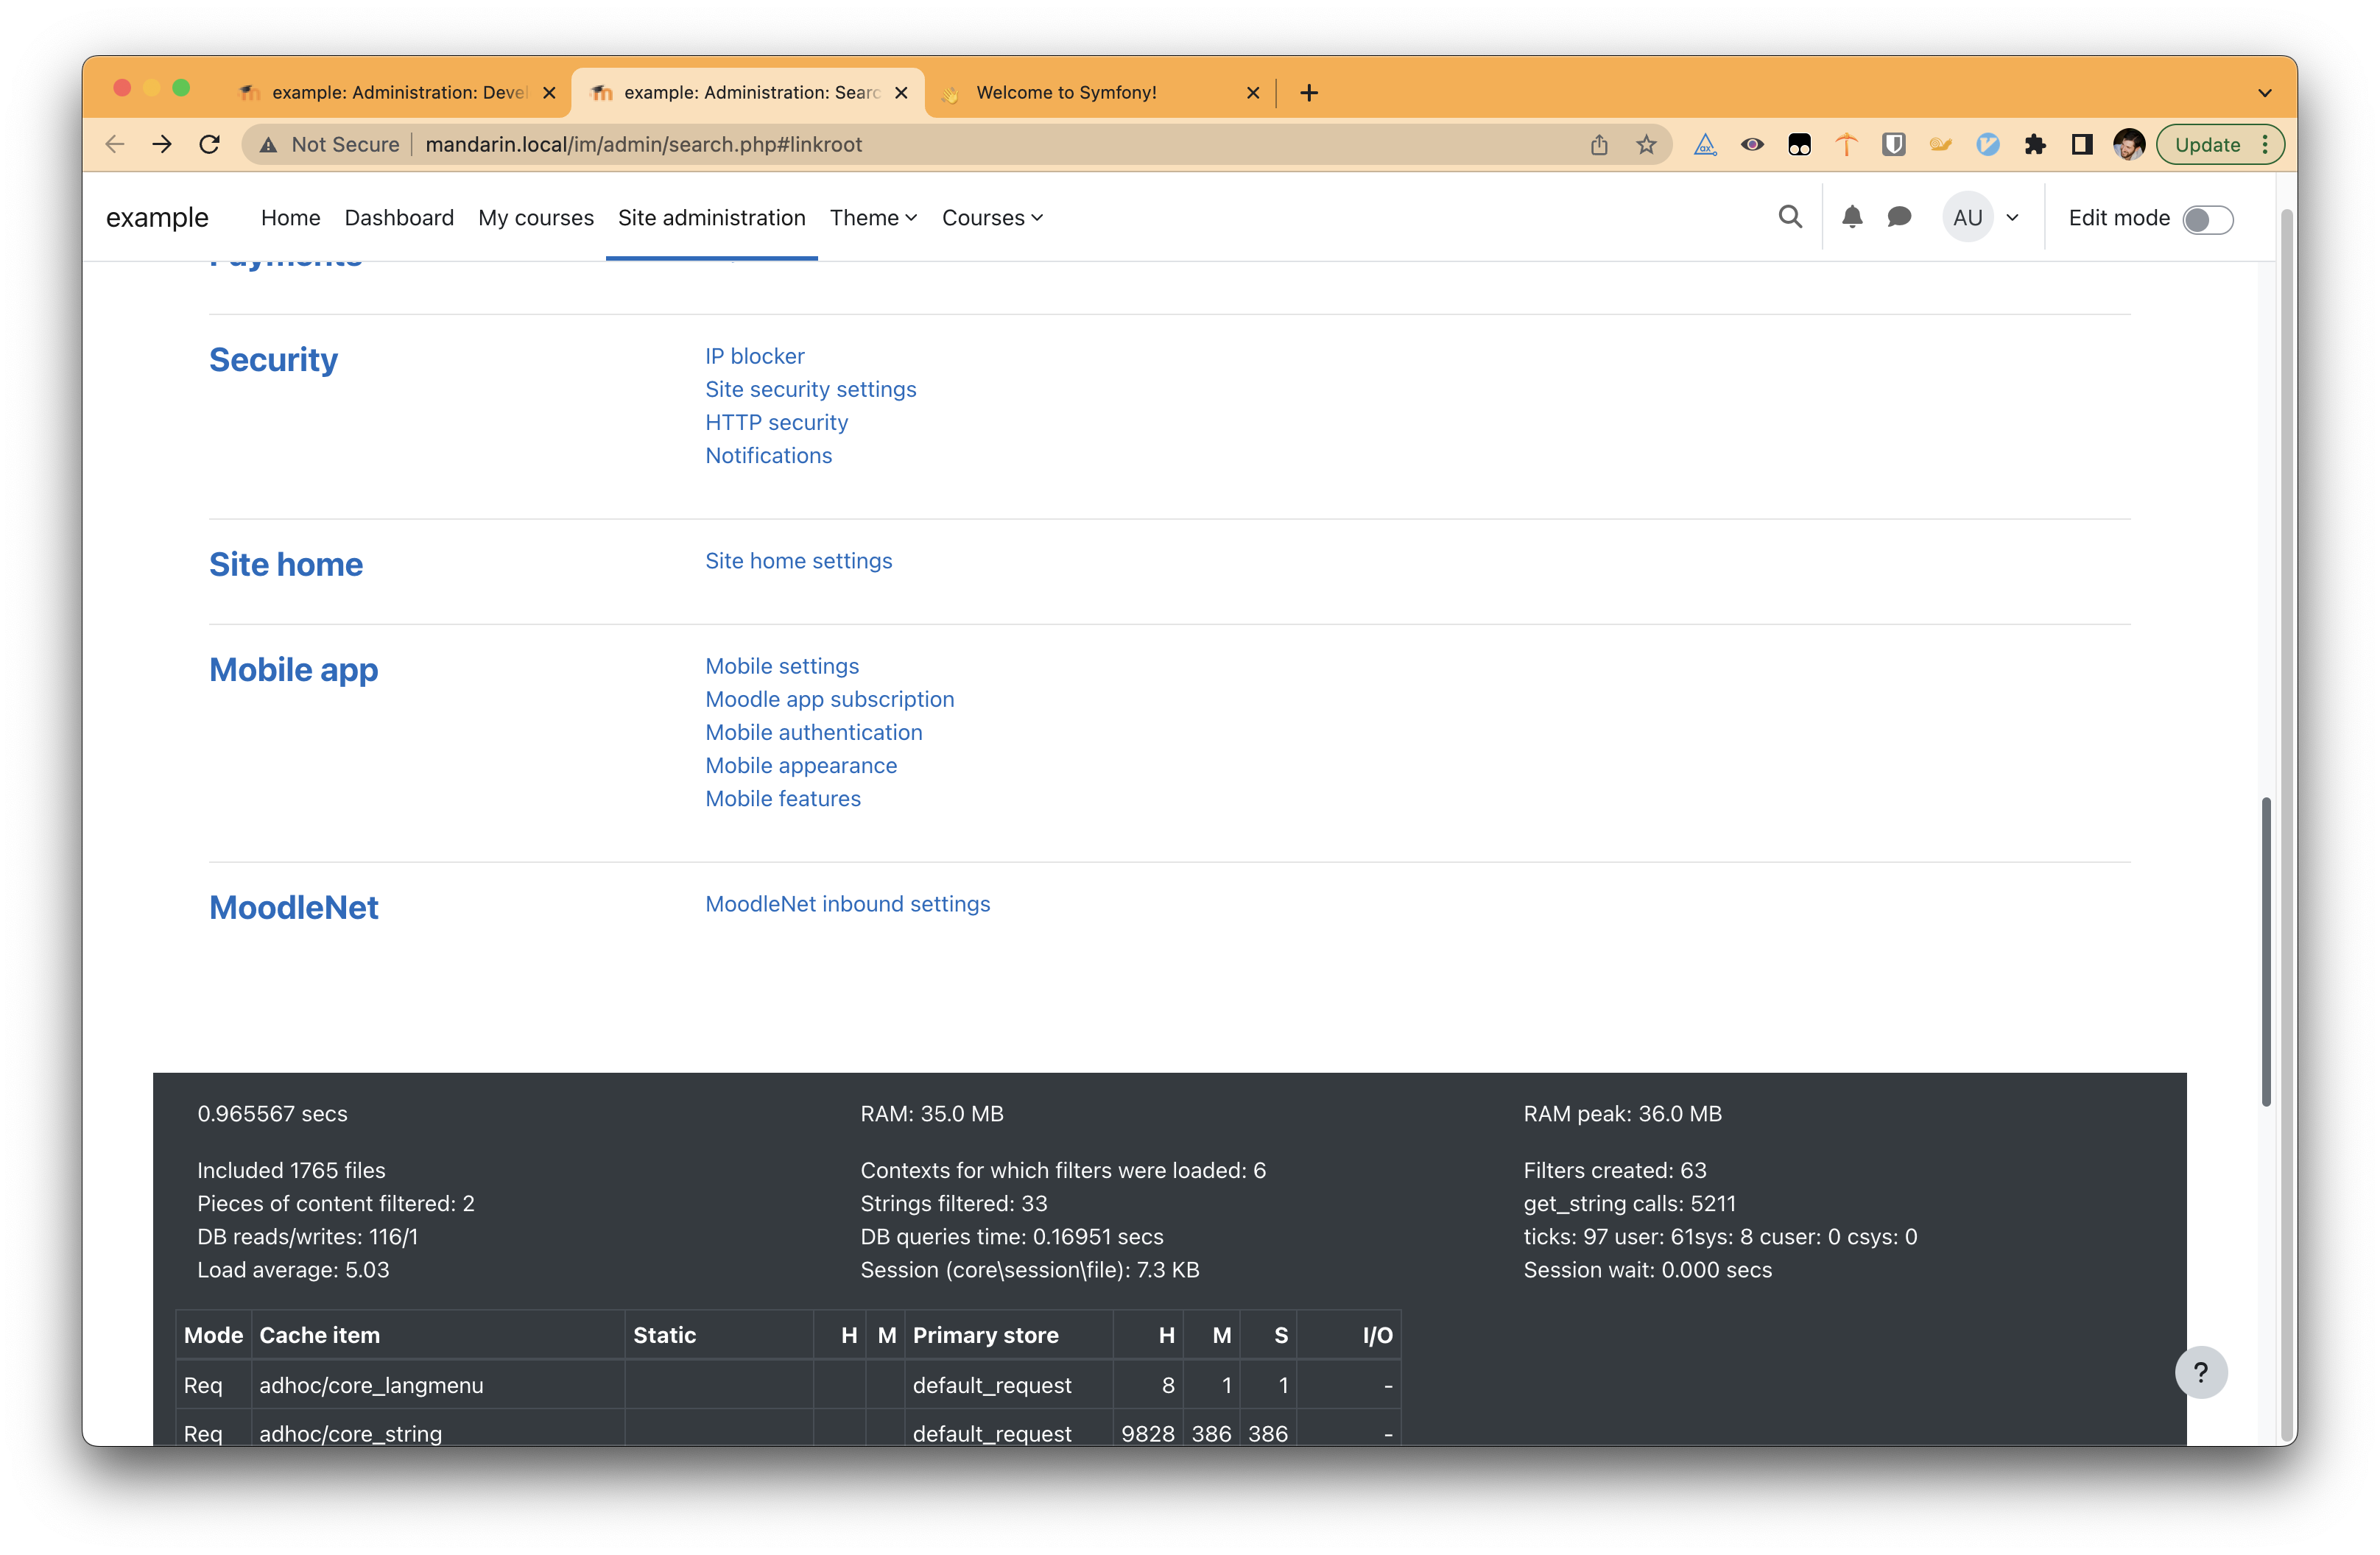Reload the current page
Image resolution: width=2380 pixels, height=1555 pixels.
click(209, 144)
